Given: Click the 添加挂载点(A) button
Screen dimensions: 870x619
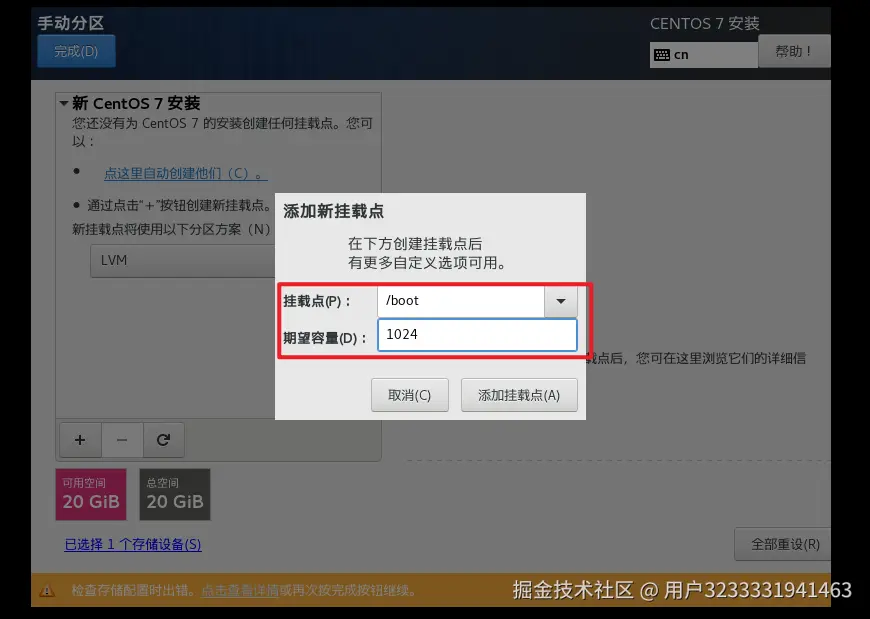Looking at the screenshot, I should click(x=519, y=395).
